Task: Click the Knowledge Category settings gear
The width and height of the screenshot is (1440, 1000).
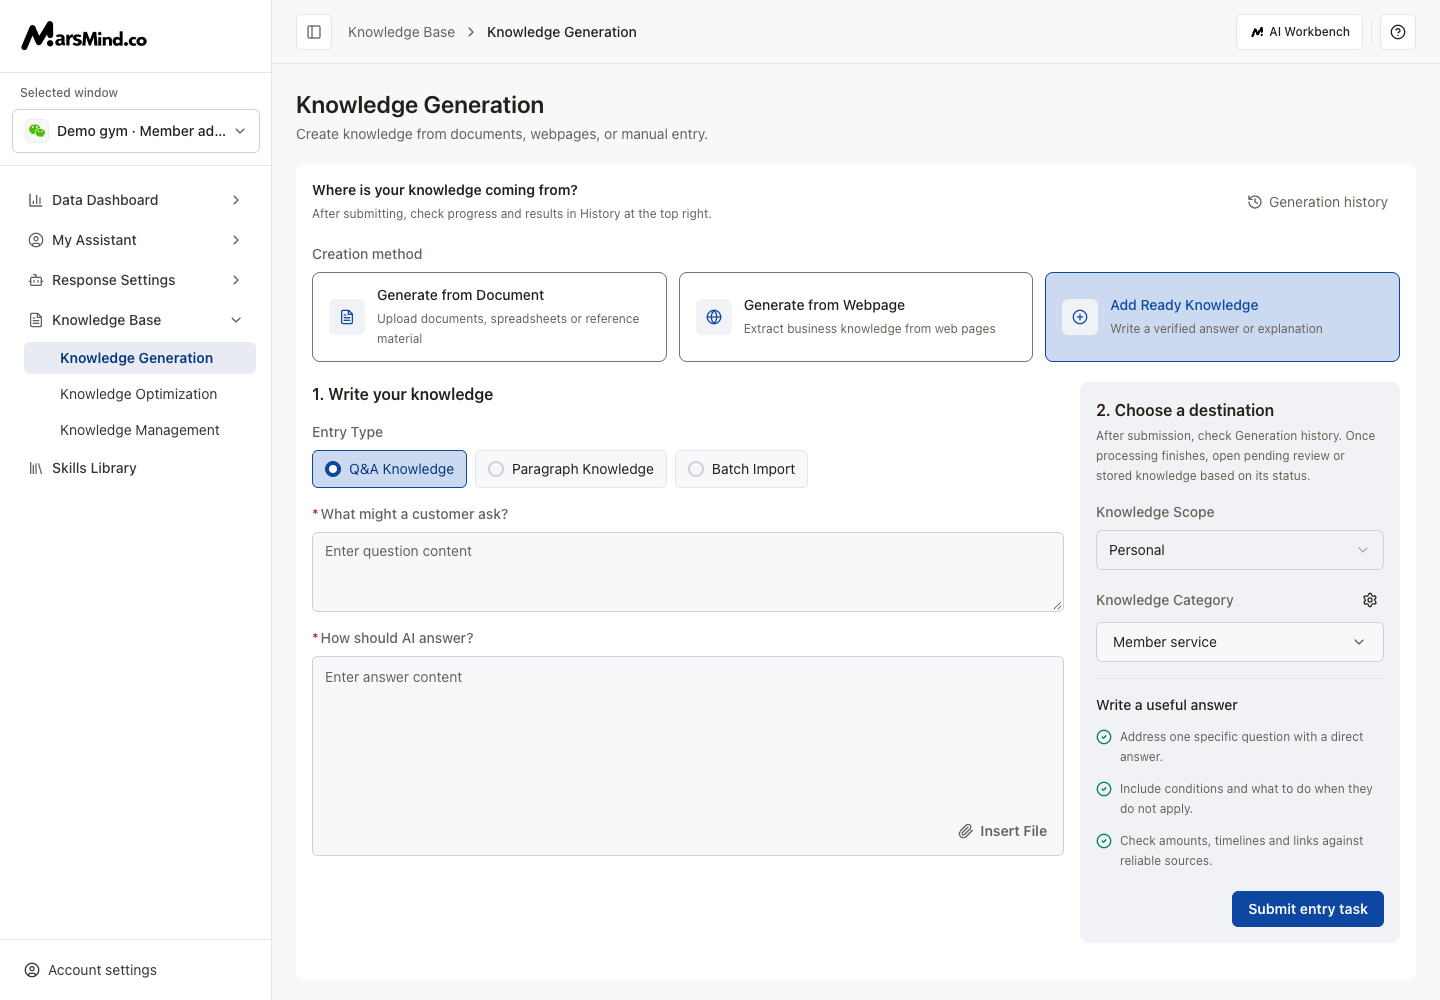Action: click(1370, 600)
